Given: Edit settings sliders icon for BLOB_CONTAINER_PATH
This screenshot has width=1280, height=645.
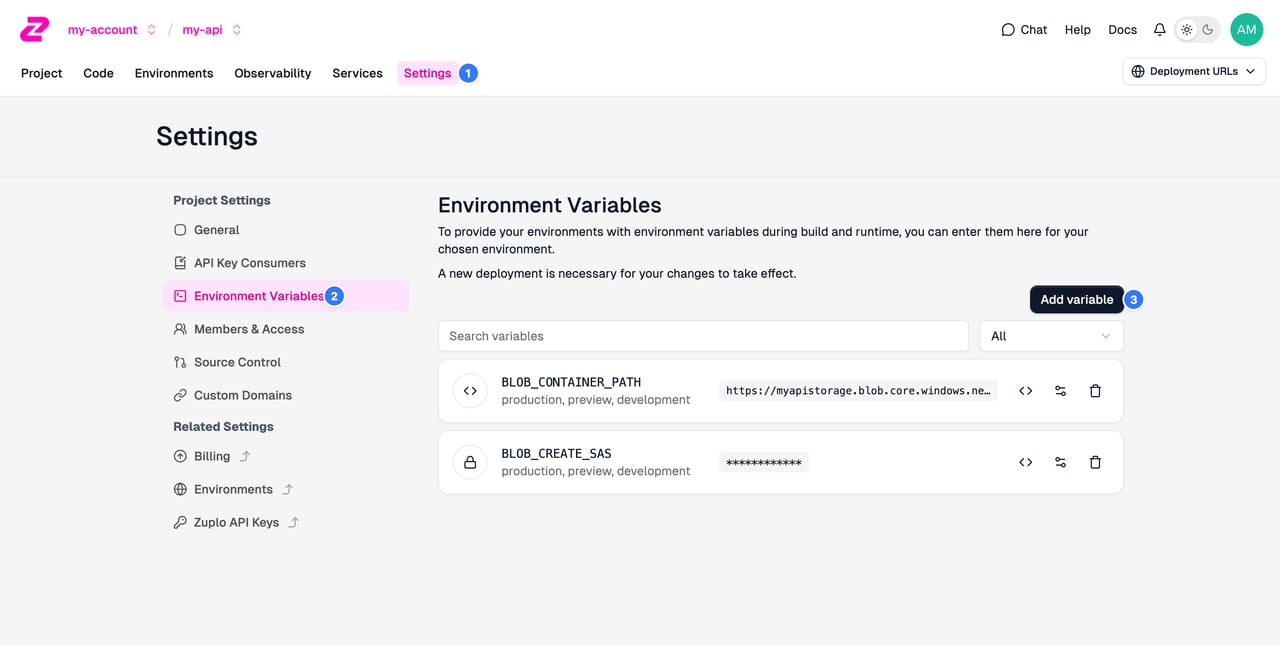Looking at the screenshot, I should point(1060,391).
